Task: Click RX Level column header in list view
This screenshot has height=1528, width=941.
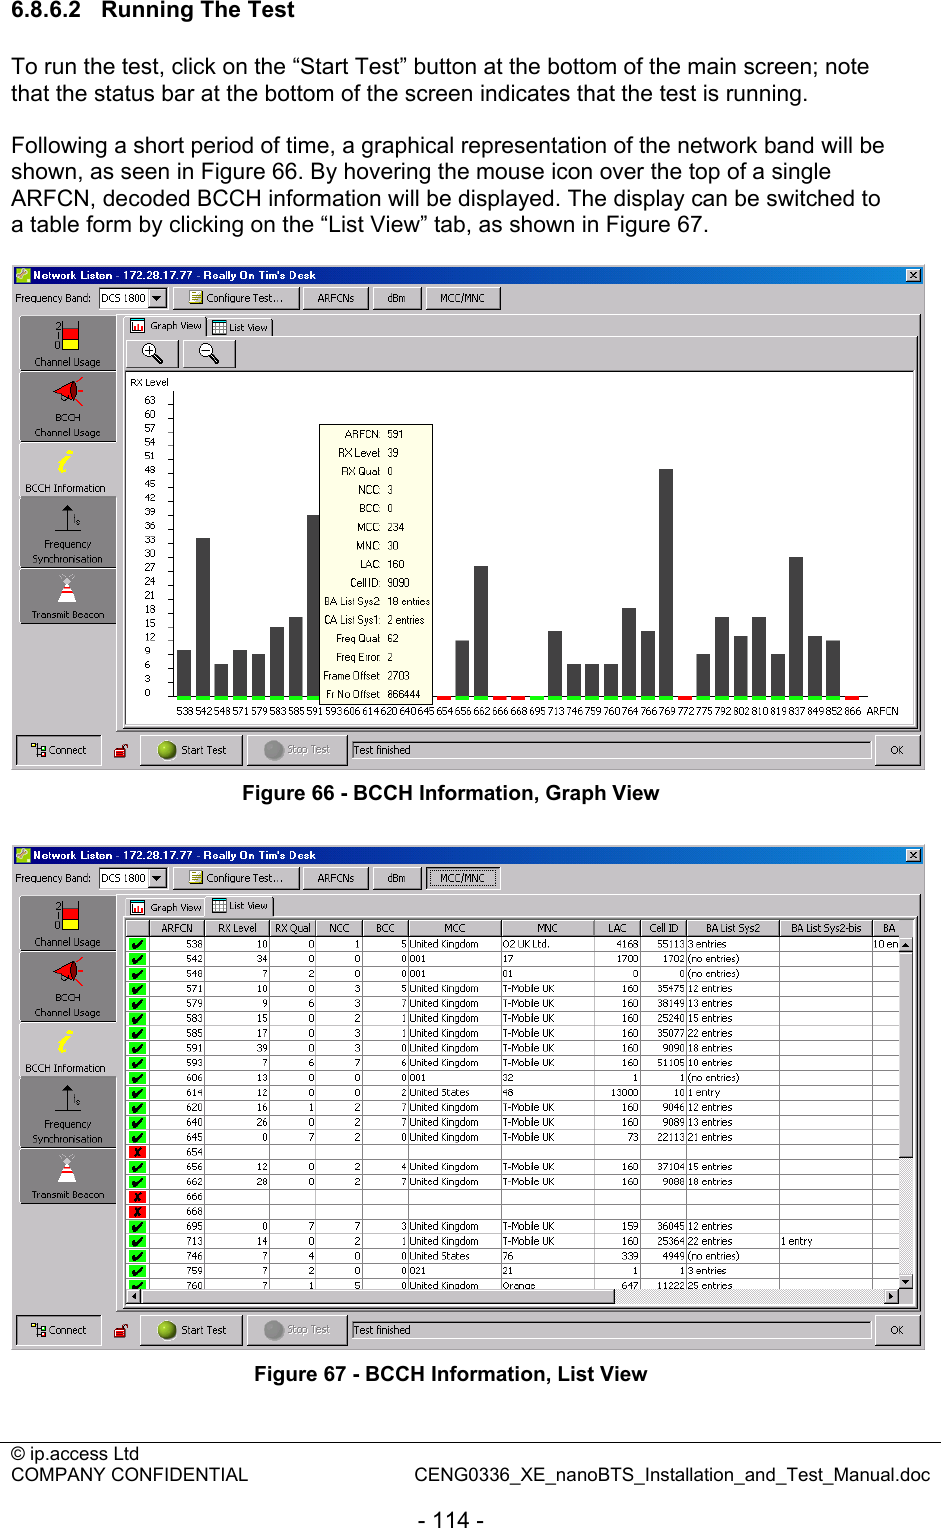Action: point(237,928)
